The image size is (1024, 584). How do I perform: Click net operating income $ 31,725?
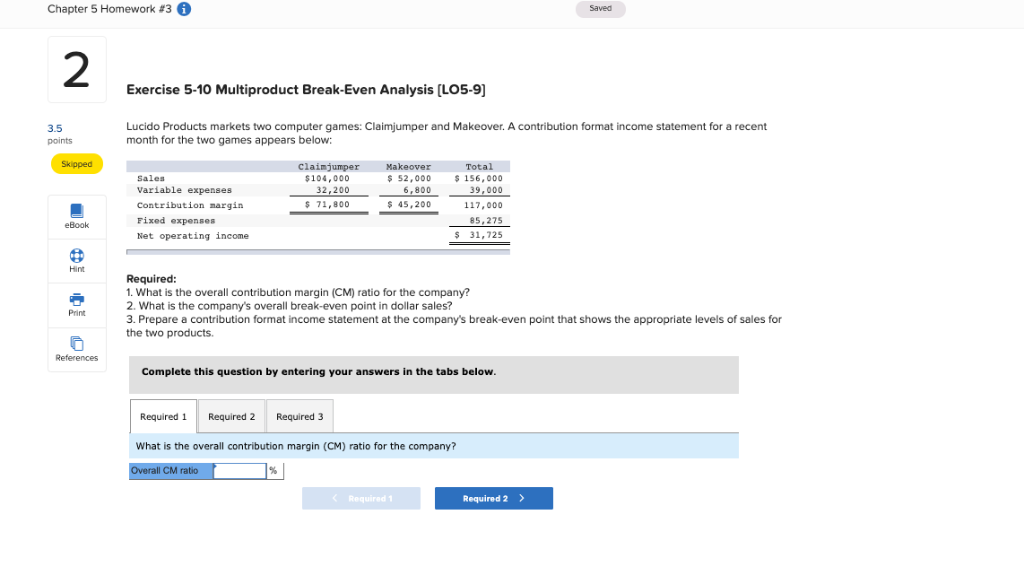tap(479, 235)
